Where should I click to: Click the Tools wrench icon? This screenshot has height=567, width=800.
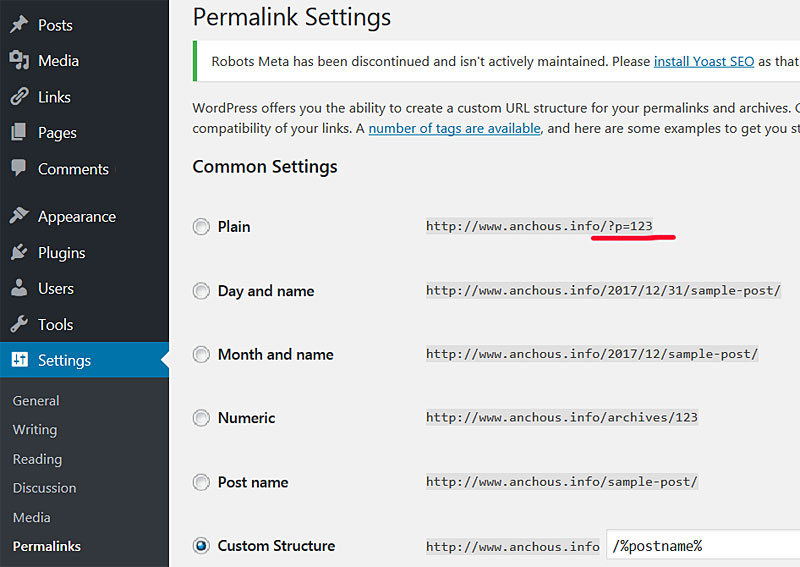tap(19, 325)
